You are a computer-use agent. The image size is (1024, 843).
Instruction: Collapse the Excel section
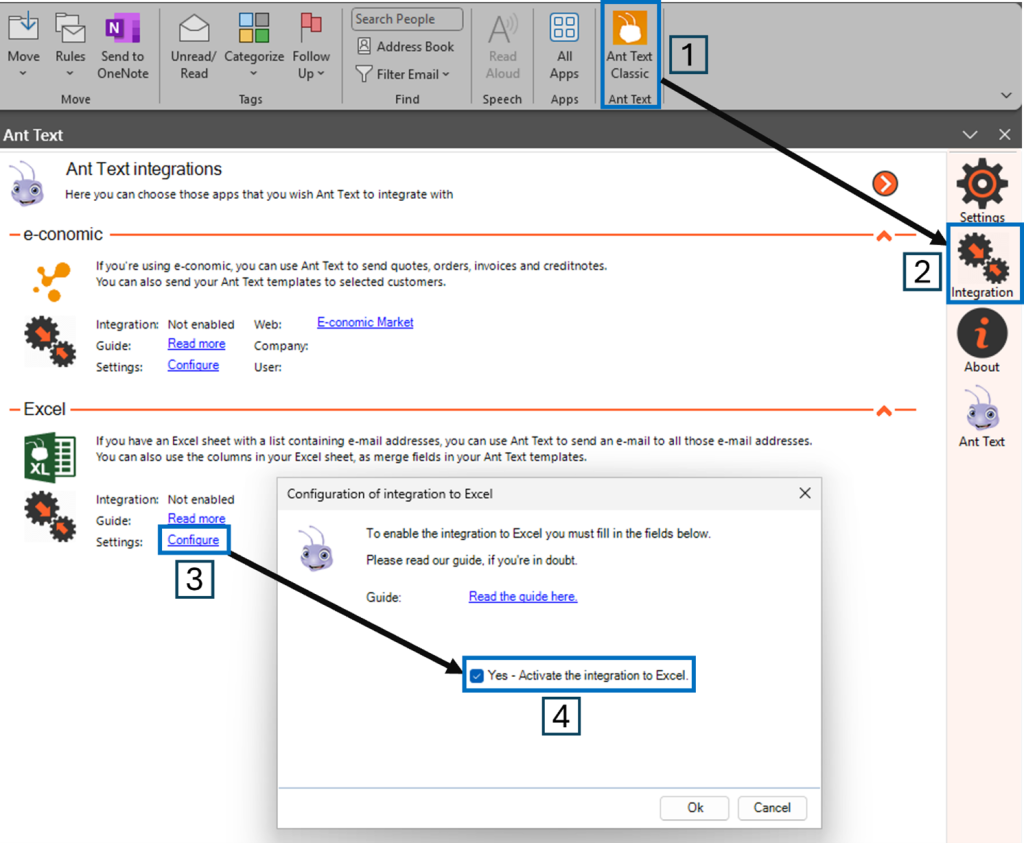(883, 410)
